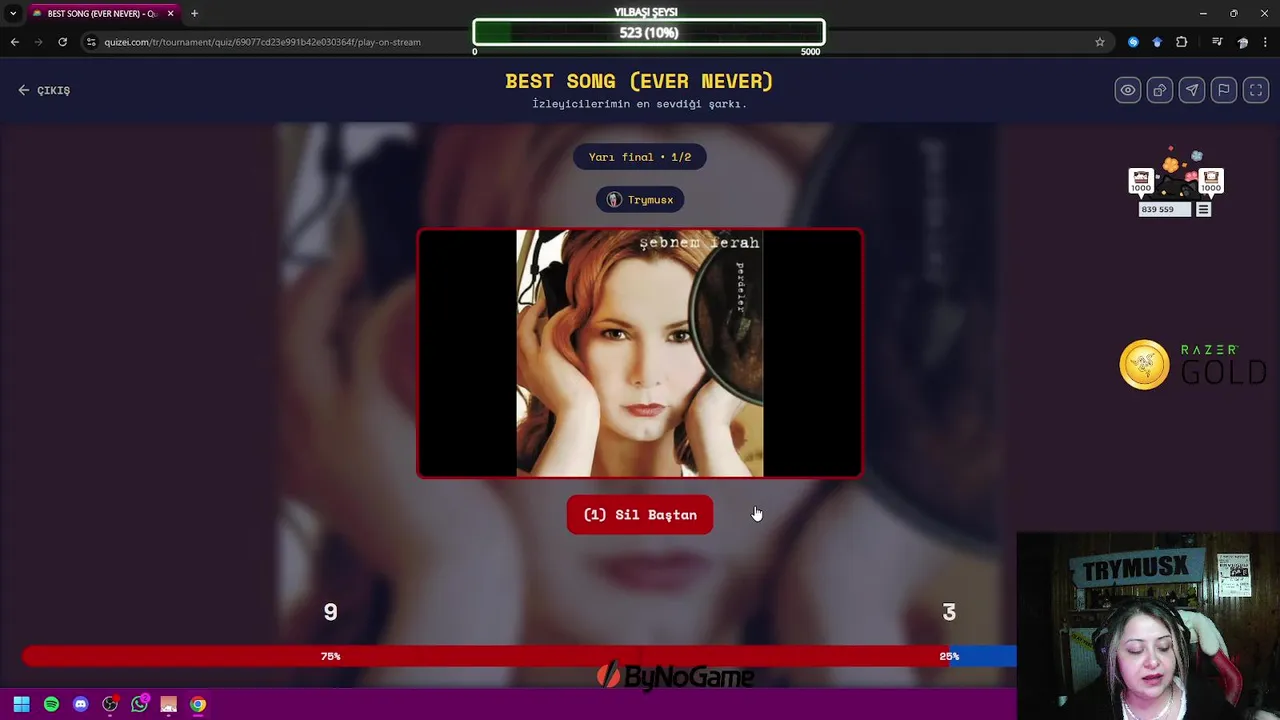Close the BEST SONG browser tab
Screen dimensions: 1280x720
(x=170, y=14)
